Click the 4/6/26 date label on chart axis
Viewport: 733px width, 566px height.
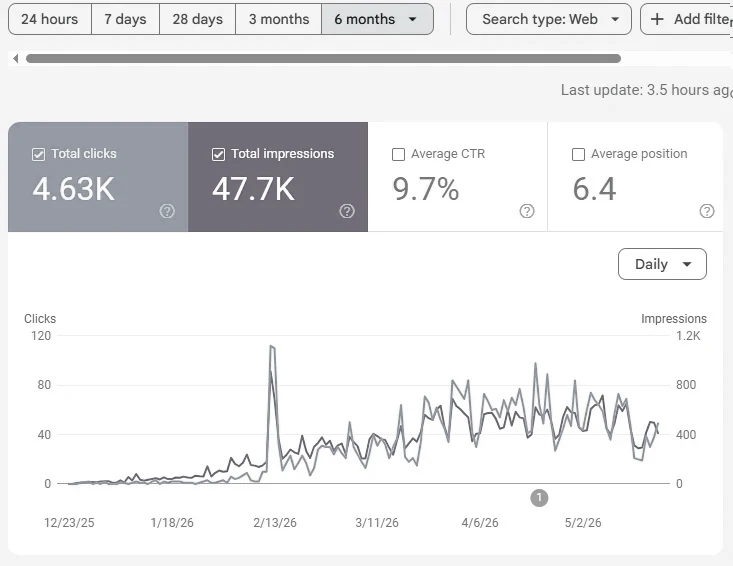tap(480, 523)
